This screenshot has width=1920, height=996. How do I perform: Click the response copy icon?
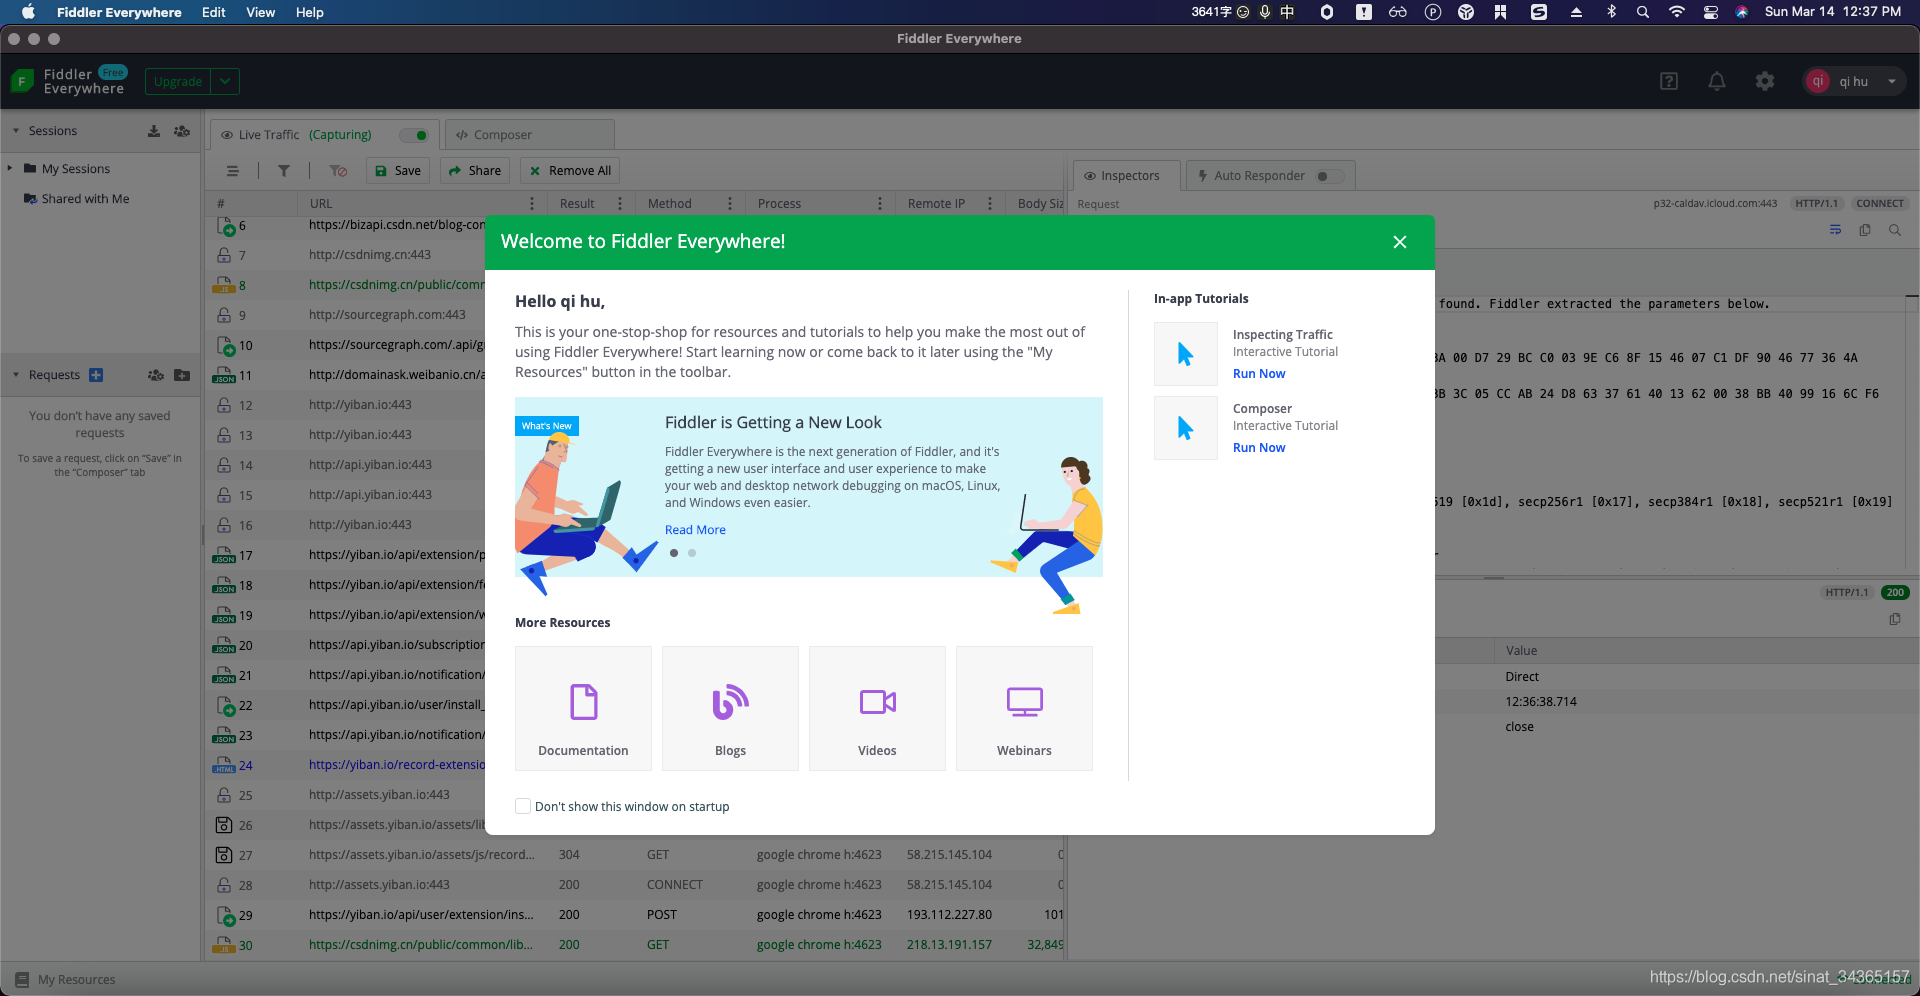click(1895, 620)
